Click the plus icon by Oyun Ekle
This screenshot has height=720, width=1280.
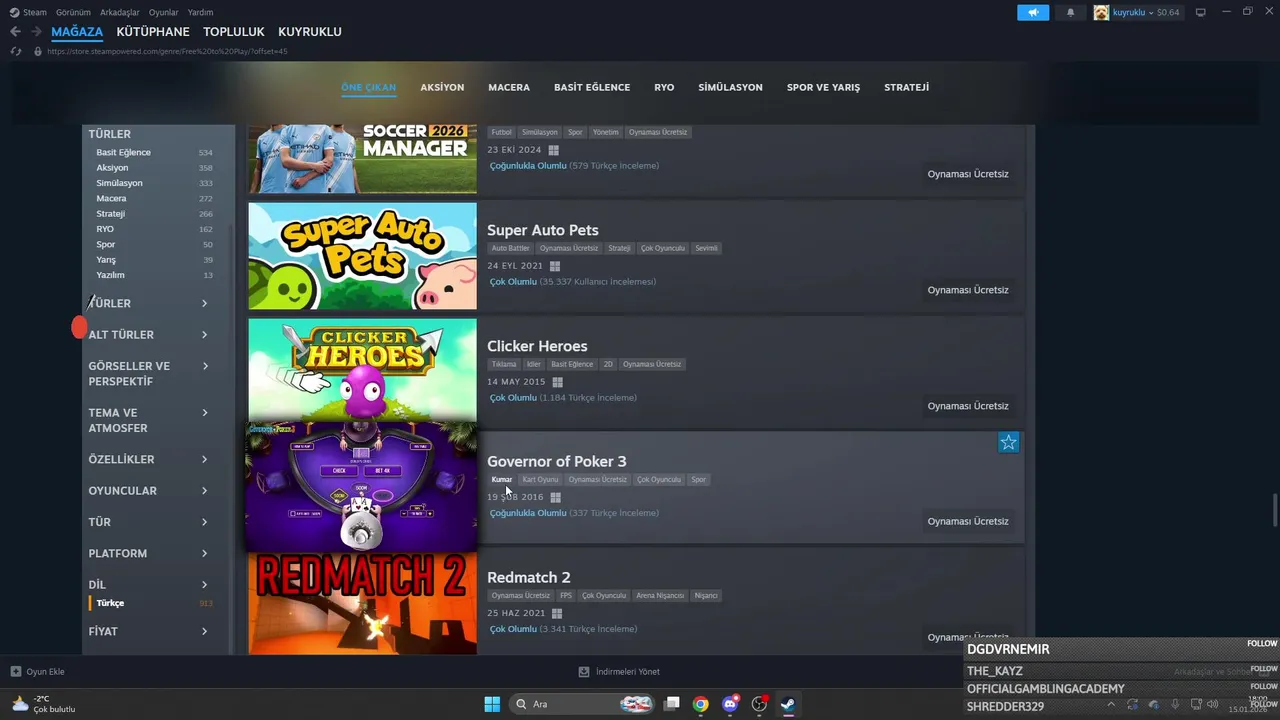click(x=15, y=671)
